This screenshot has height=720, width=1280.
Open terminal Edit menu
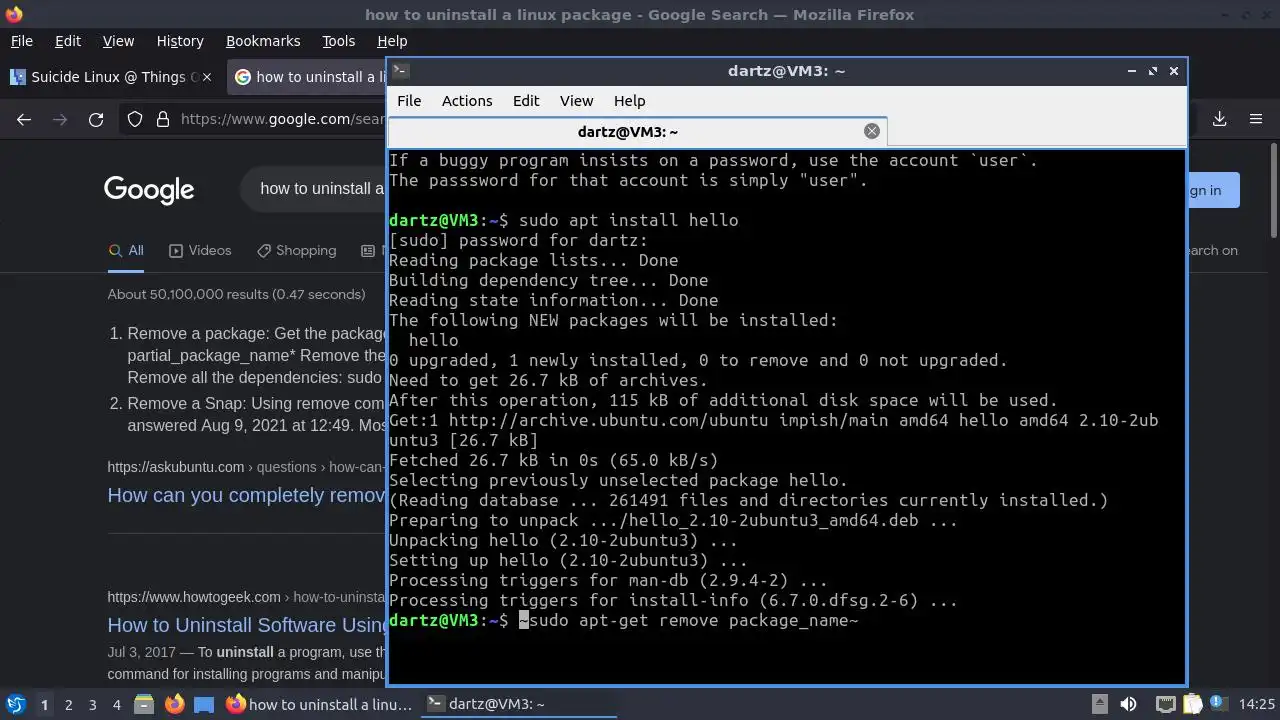pyautogui.click(x=526, y=100)
